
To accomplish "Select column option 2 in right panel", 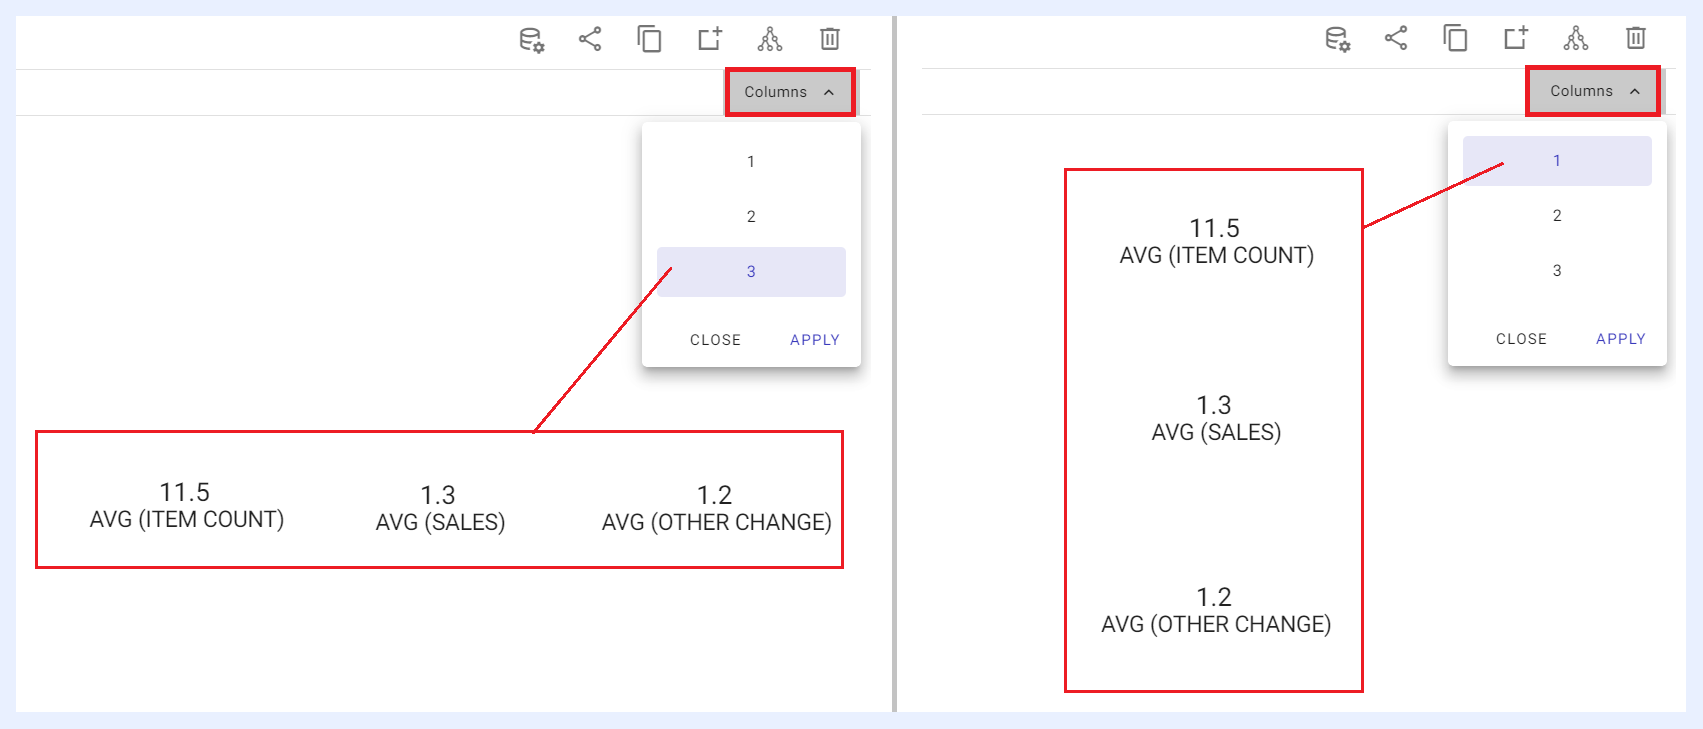I will 1557,216.
